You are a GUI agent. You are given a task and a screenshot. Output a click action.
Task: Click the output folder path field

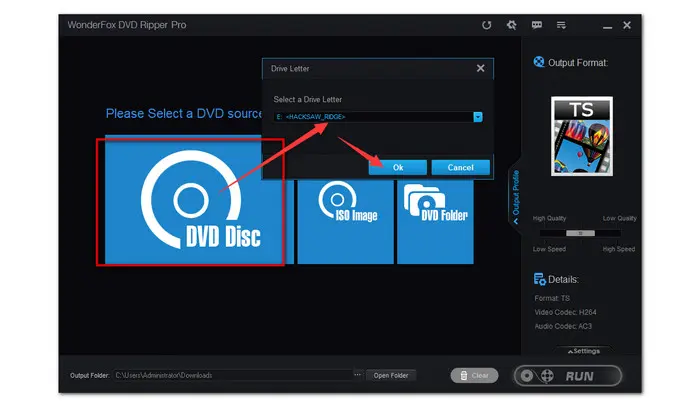pos(232,375)
